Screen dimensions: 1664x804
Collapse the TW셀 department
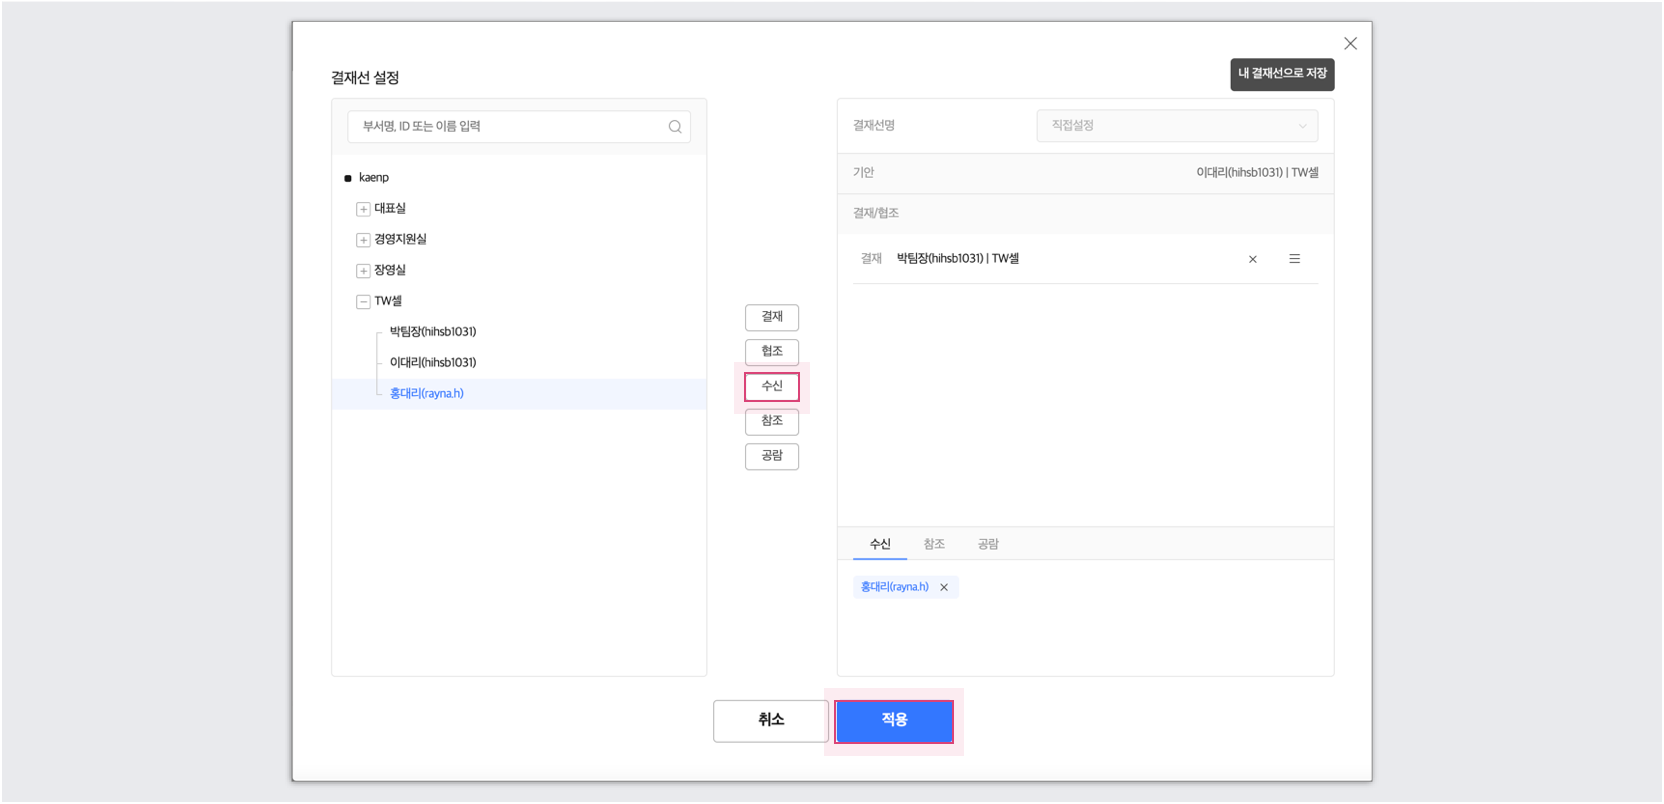click(x=363, y=302)
